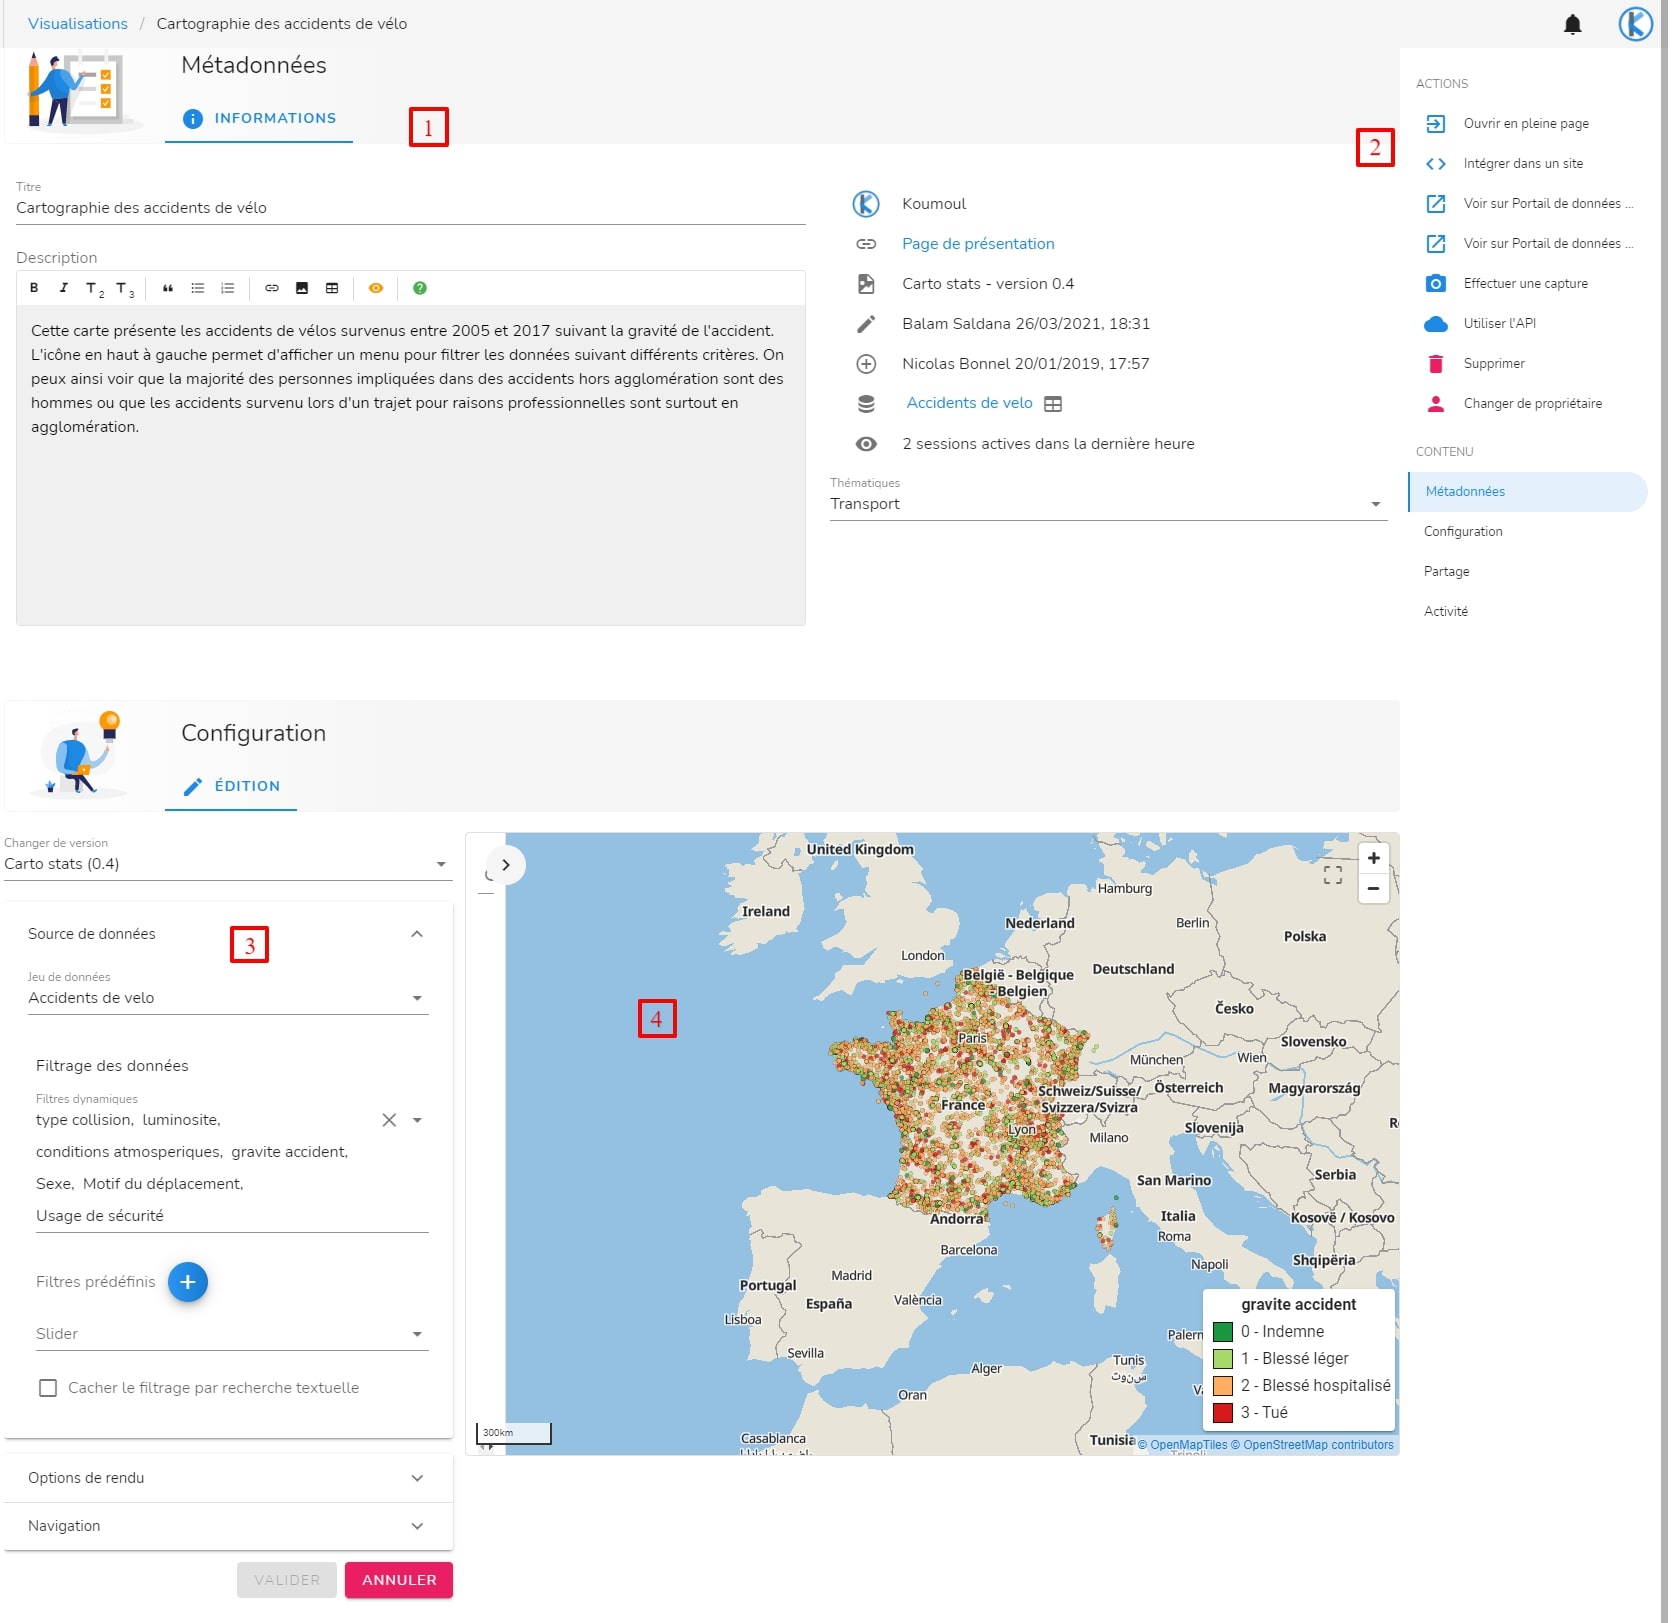Click the Utiliser l'API cloud icon
The height and width of the screenshot is (1623, 1673).
click(1436, 324)
